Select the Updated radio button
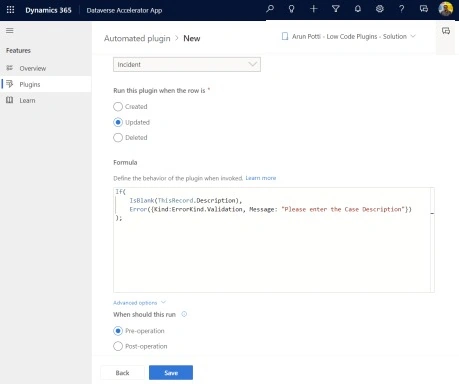Screen dimensions: 459x384 tap(118, 122)
